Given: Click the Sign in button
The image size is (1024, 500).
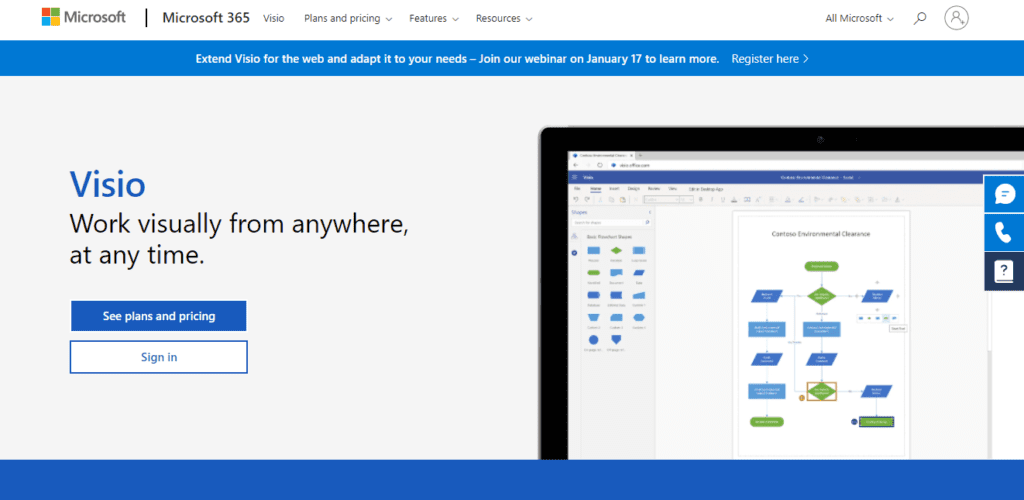Looking at the screenshot, I should tap(159, 357).
